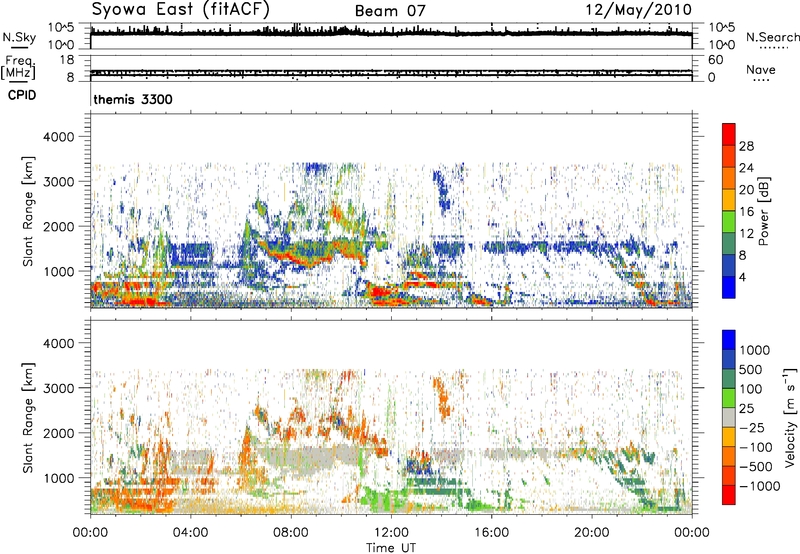Click the Power [dB] color bar

point(729,211)
